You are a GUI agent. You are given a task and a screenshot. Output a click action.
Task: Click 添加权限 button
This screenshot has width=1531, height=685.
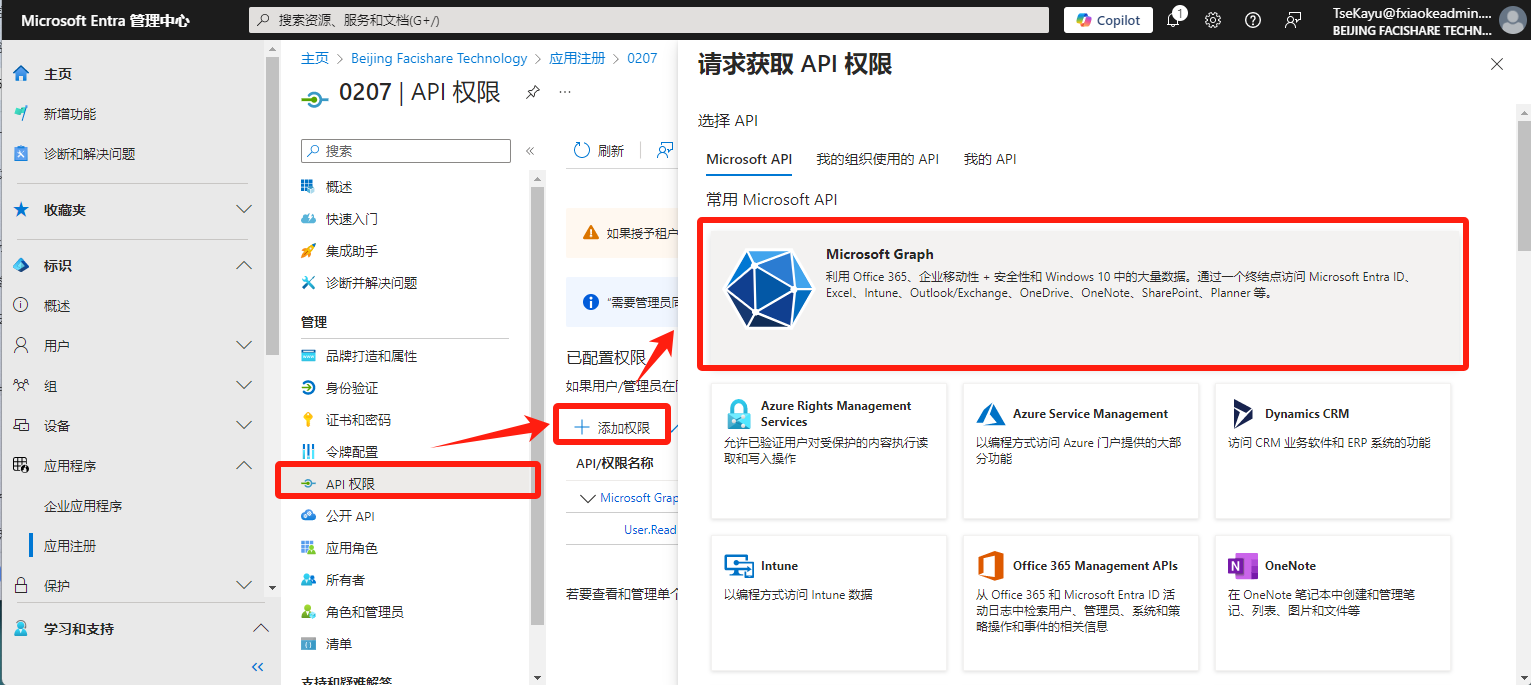611,428
